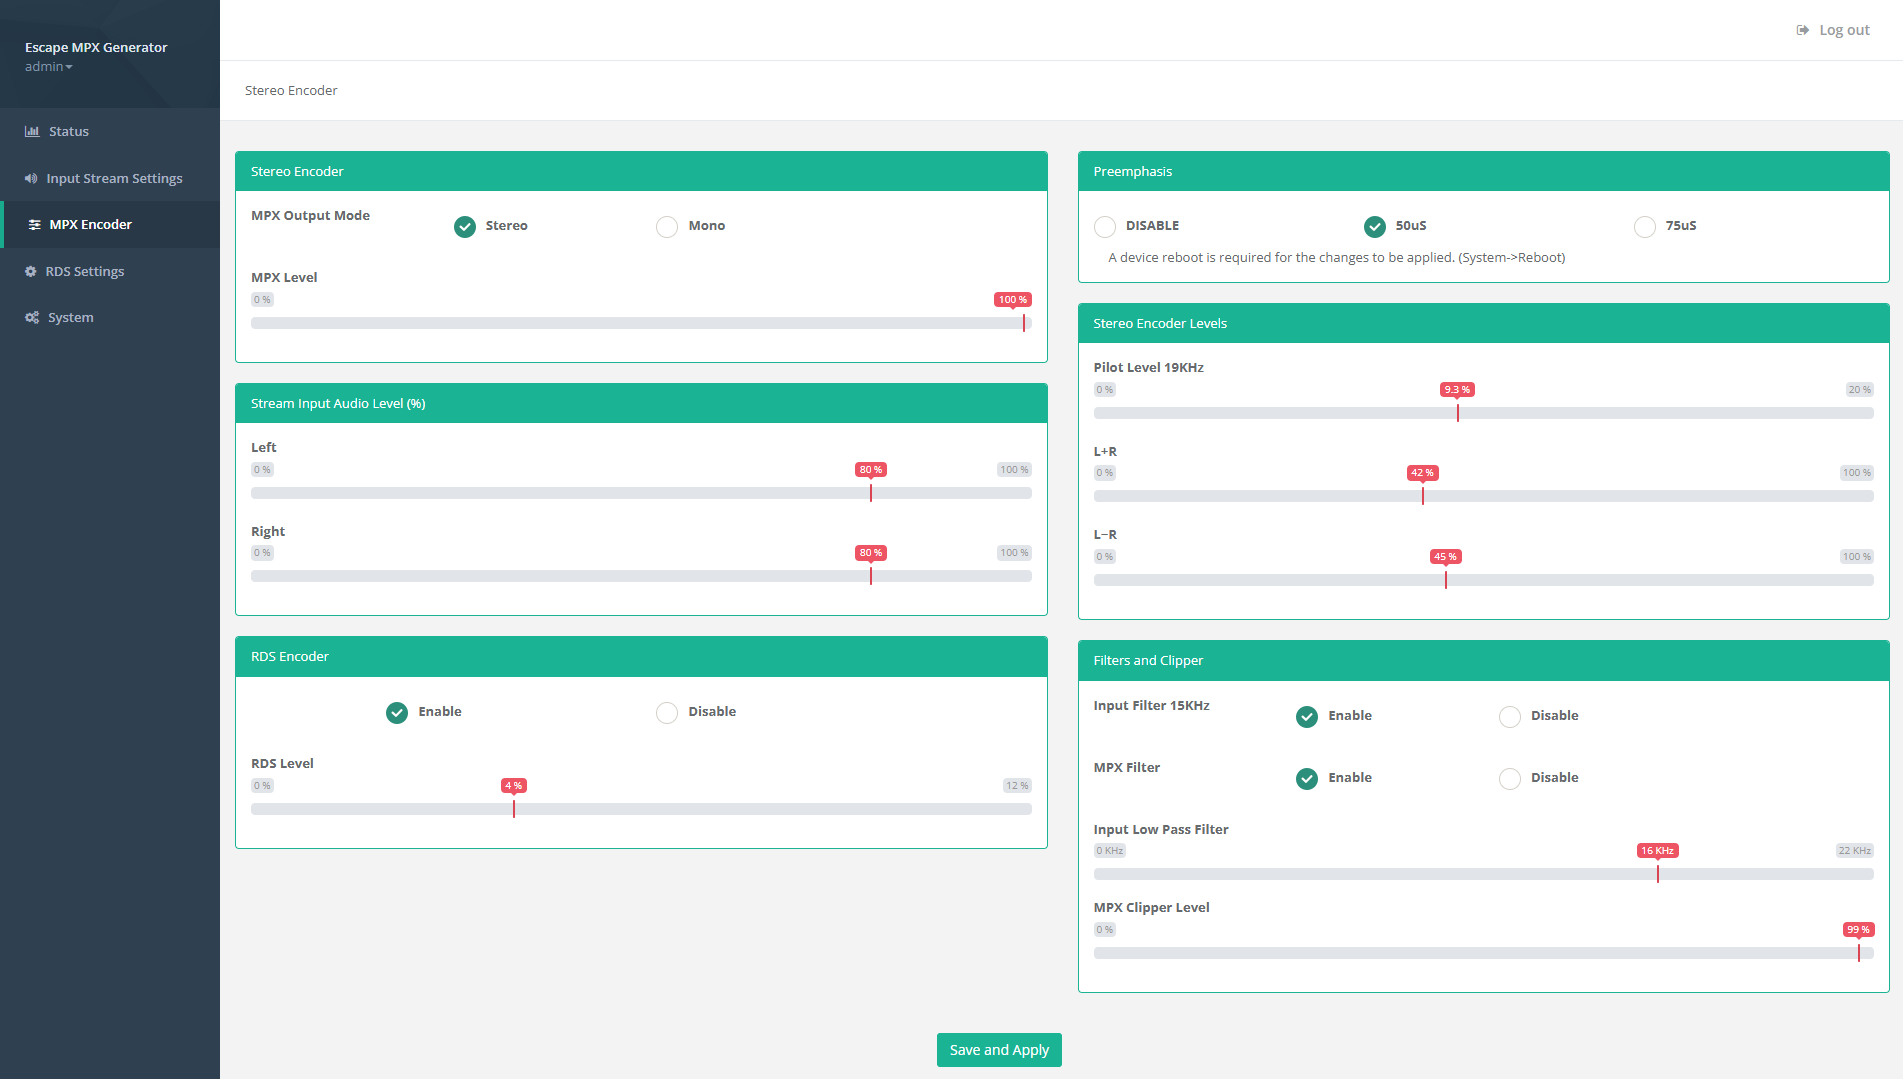Disable the Input Filter 15KHz

[x=1509, y=717]
